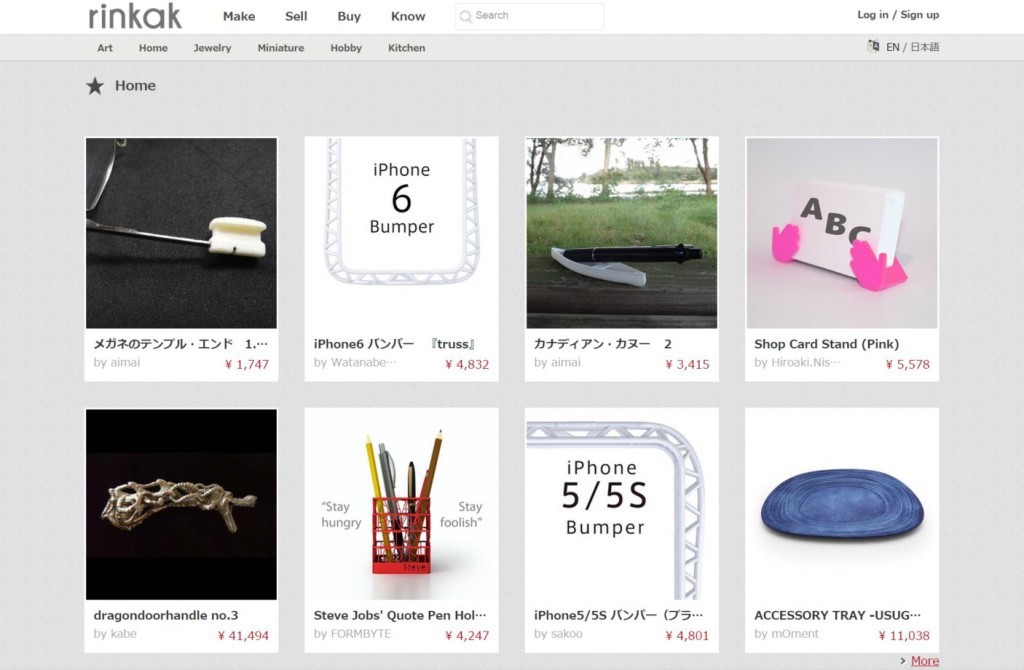Viewport: 1024px width, 670px height.
Task: Click the rinkak logo
Action: pos(135,16)
